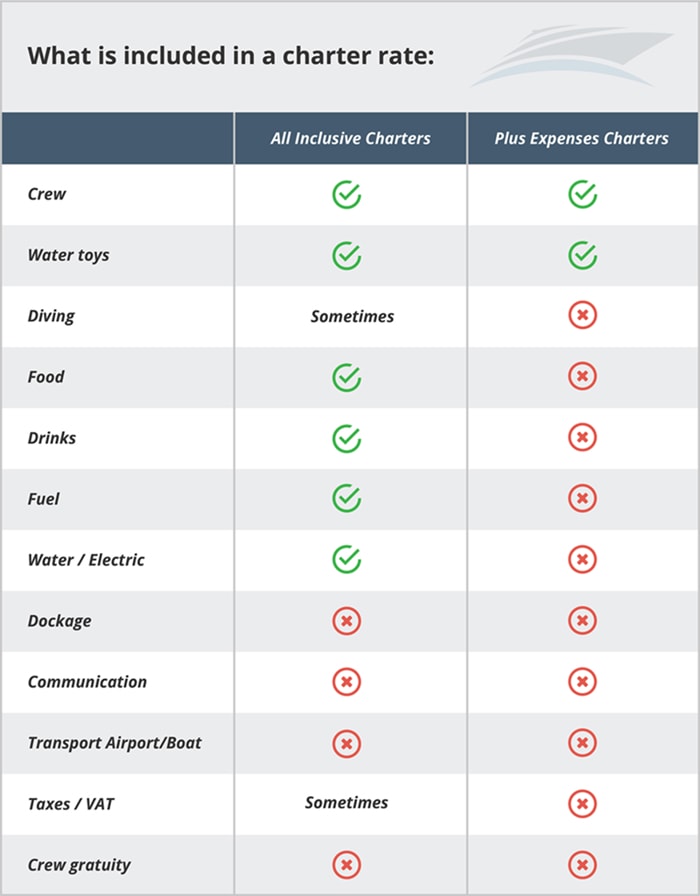Click the Fuel checkmark under All Inclusive Charters
Screen dimensions: 700x896
point(346,498)
